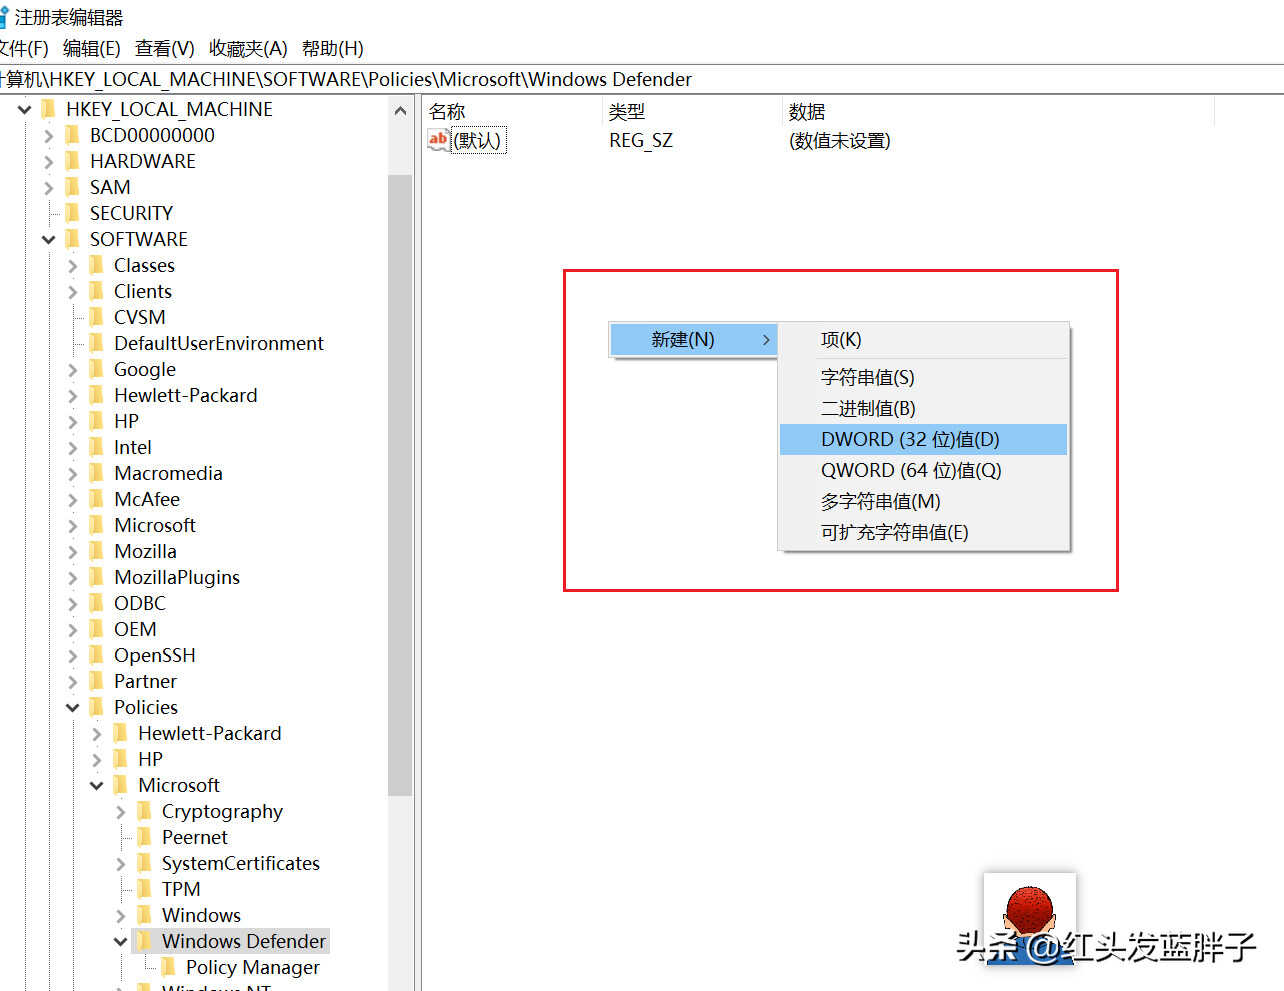Click the Peernet folder icon
This screenshot has width=1284, height=991.
click(144, 837)
